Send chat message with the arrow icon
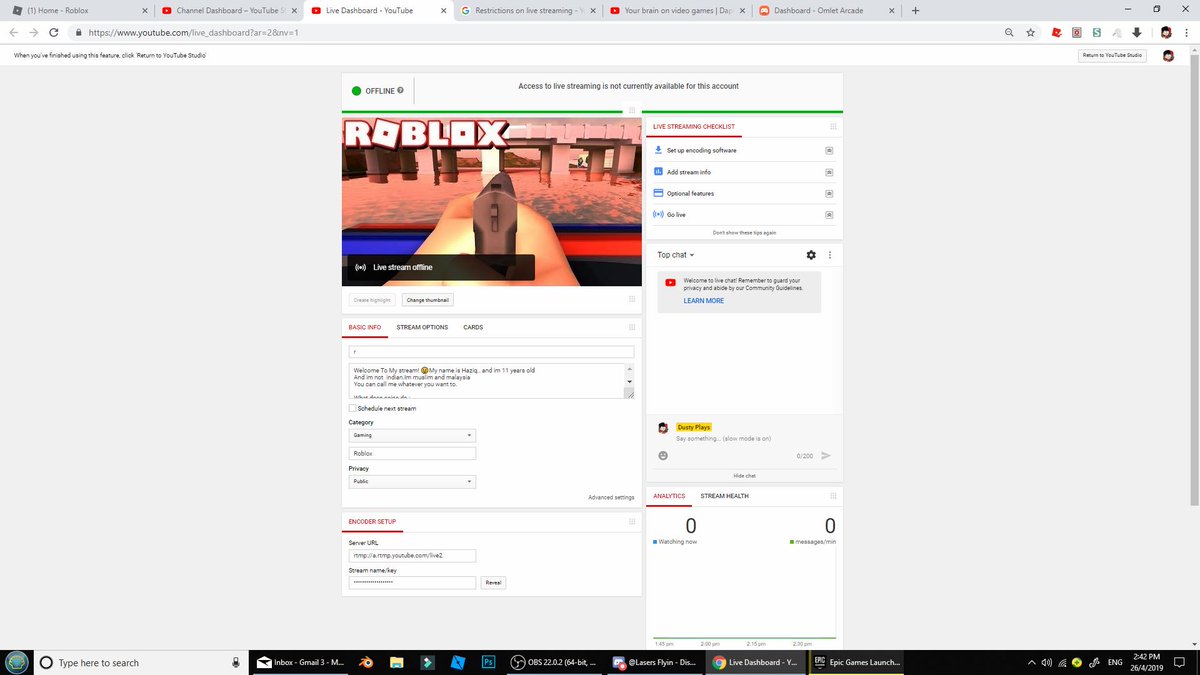Image resolution: width=1200 pixels, height=675 pixels. coord(826,455)
